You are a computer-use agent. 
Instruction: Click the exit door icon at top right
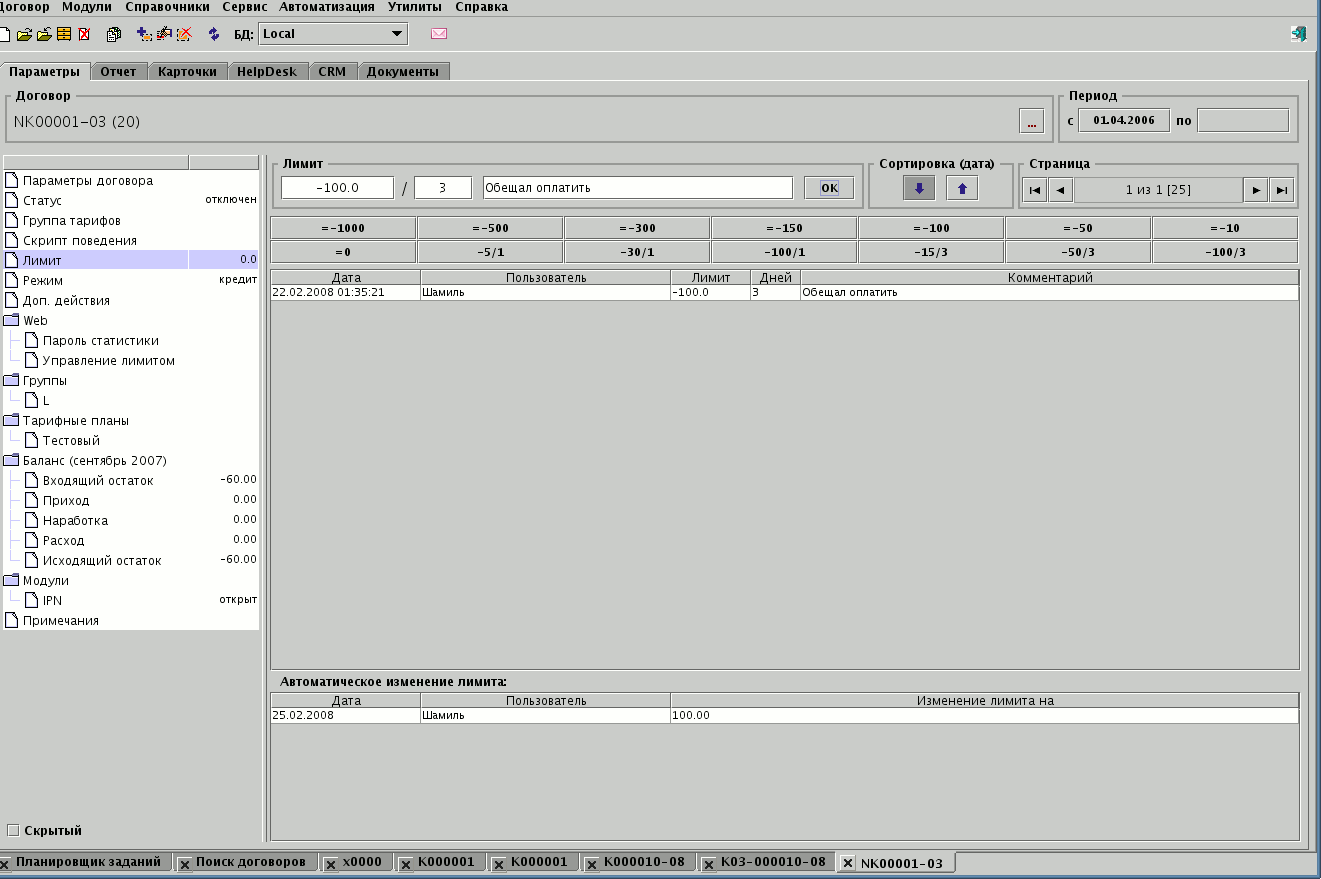tap(1298, 34)
